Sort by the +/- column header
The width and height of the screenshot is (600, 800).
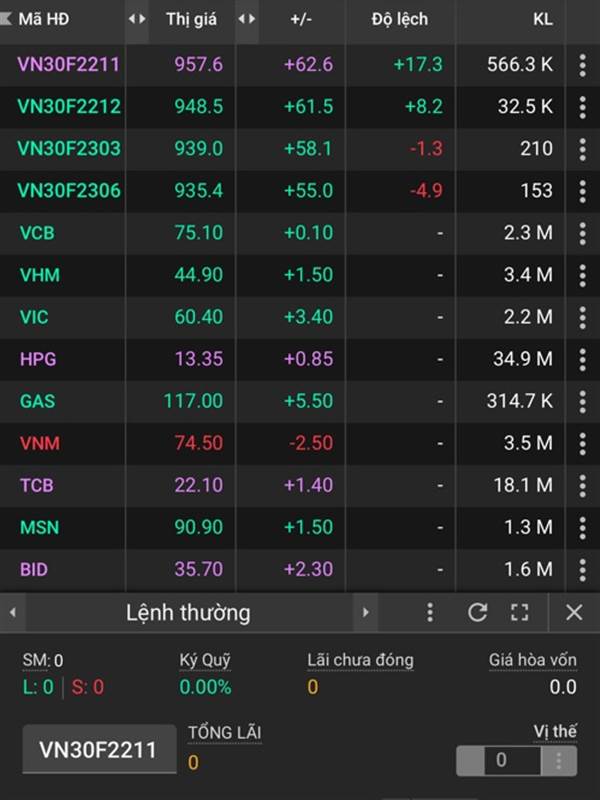click(x=301, y=19)
